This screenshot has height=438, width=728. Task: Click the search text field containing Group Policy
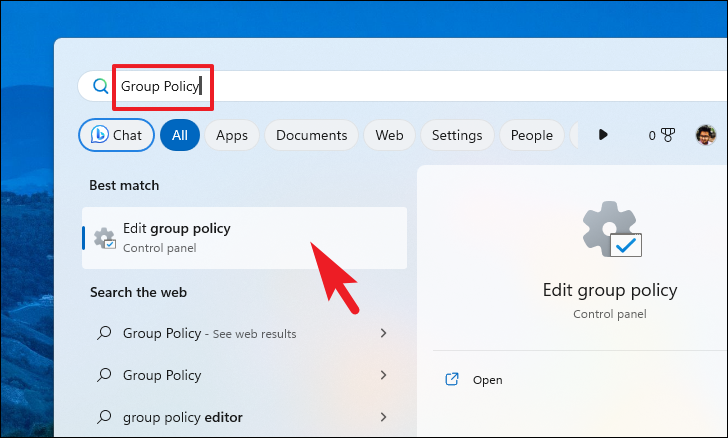tap(402, 86)
